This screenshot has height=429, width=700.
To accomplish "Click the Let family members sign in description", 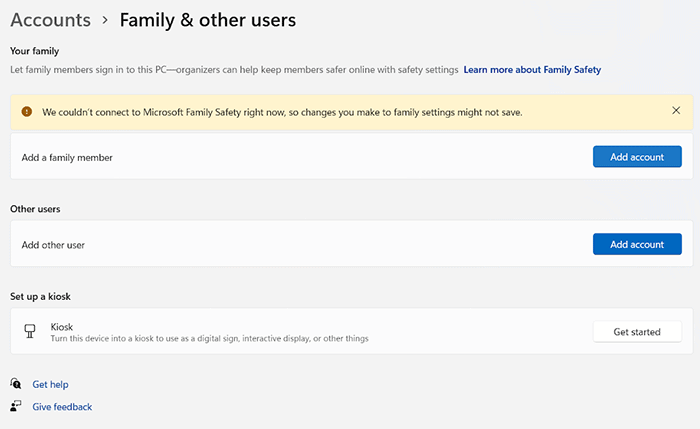I will 234,70.
